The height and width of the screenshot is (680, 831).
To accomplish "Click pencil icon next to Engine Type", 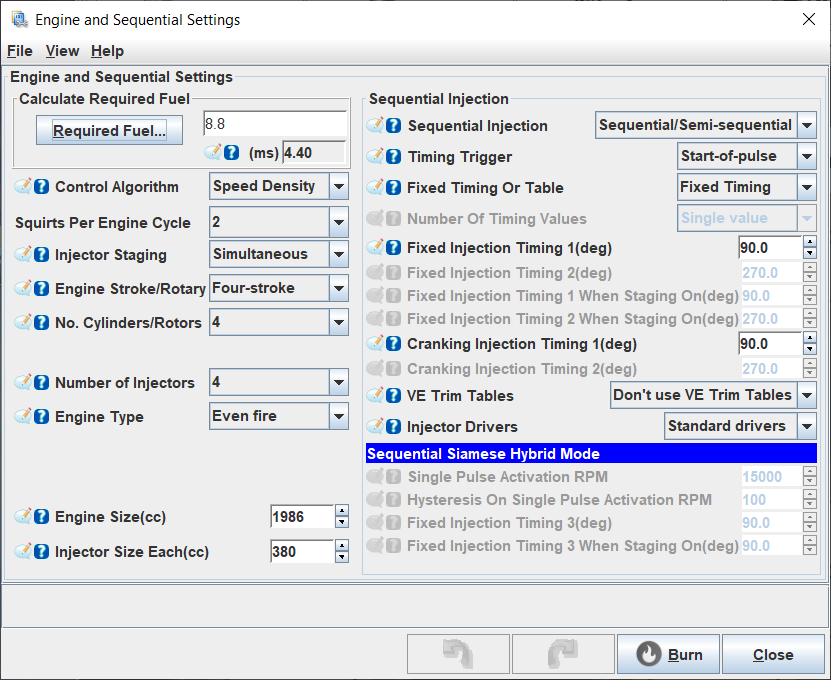I will coord(24,417).
